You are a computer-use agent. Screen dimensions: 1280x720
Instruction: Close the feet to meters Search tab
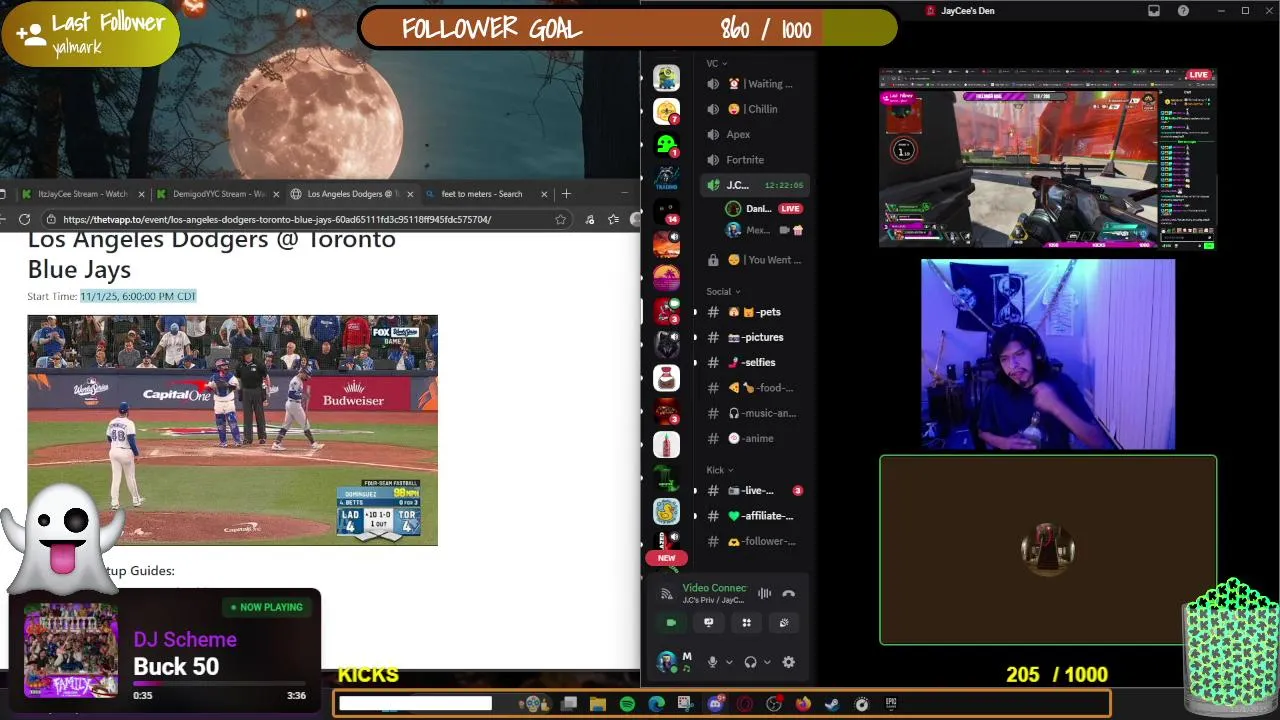[544, 194]
